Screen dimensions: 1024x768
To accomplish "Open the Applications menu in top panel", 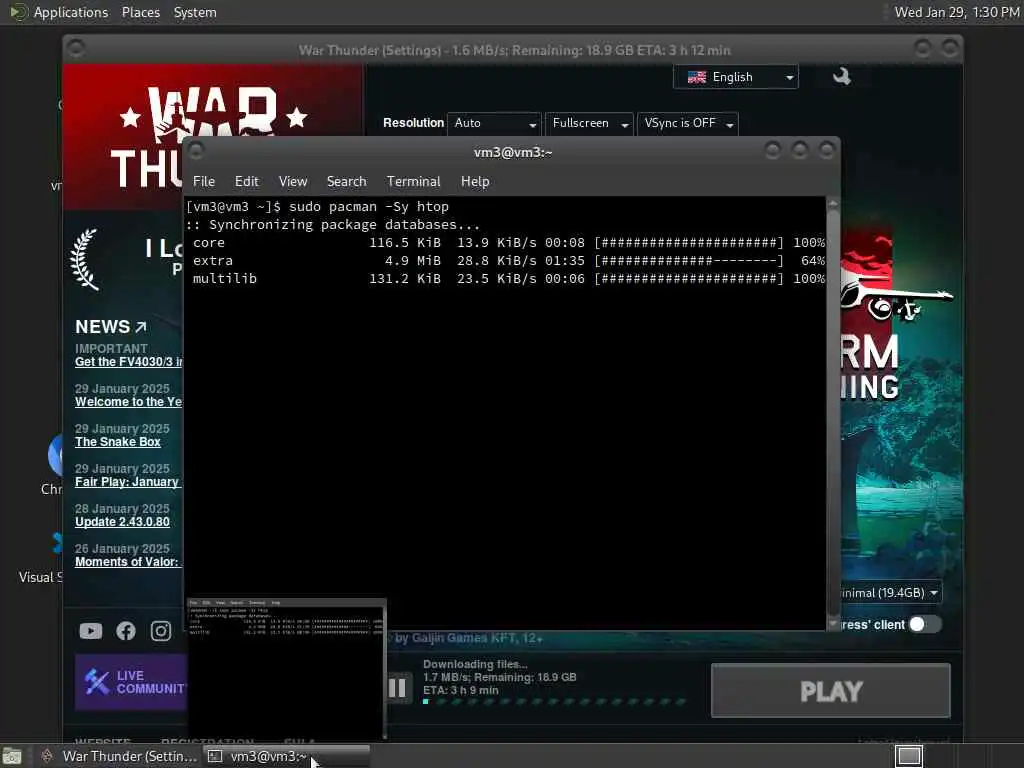I will pos(71,12).
